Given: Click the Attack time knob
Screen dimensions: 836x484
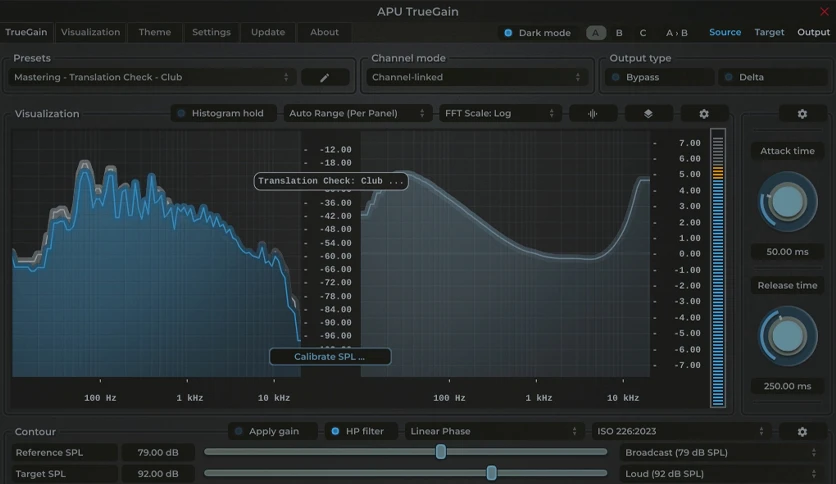Looking at the screenshot, I should 787,201.
